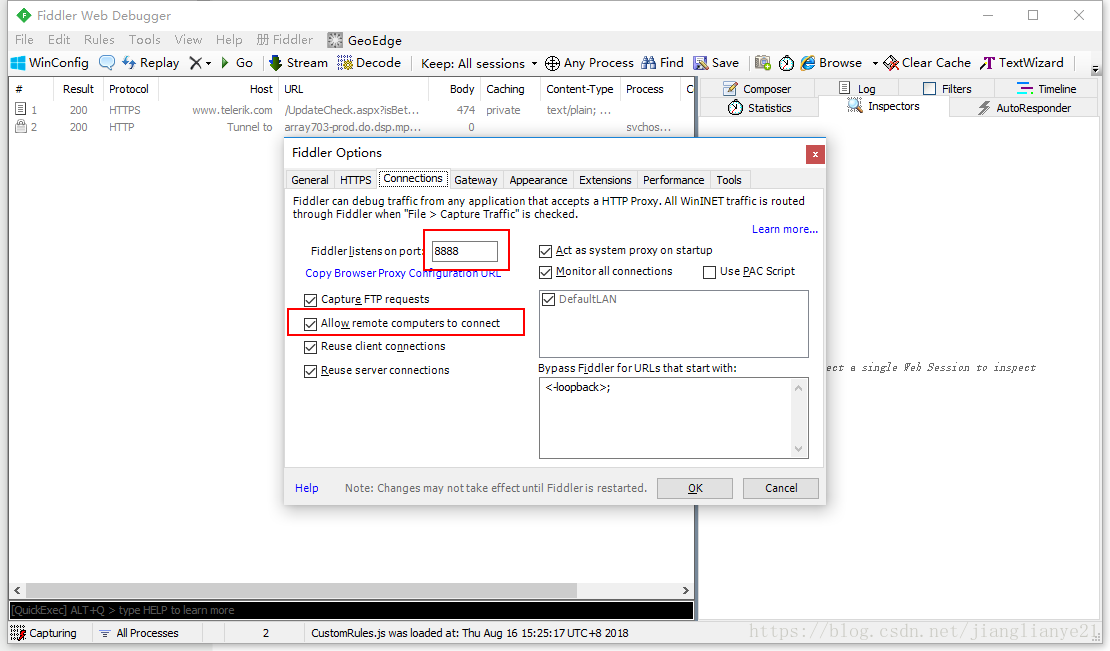This screenshot has height=651, width=1110.
Task: Open the Rules menu
Action: click(x=99, y=40)
